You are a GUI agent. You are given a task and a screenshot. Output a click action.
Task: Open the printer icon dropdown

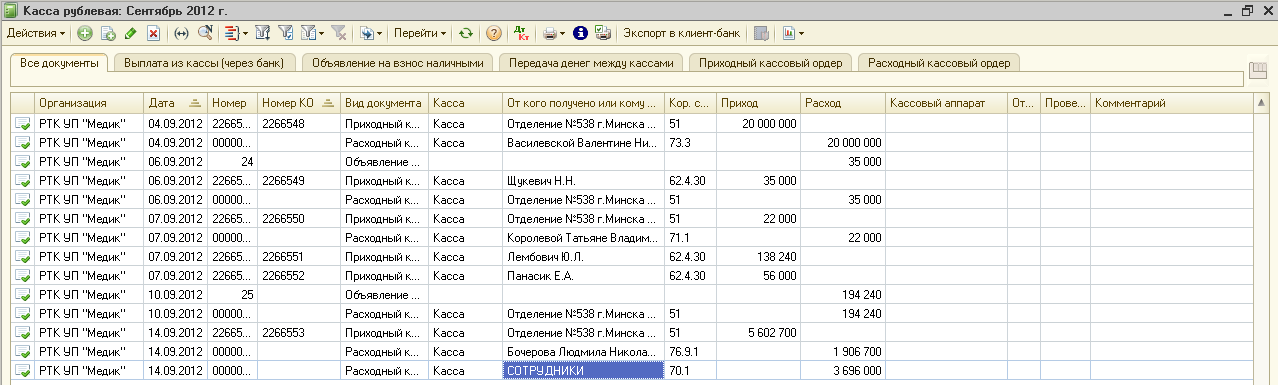point(553,33)
